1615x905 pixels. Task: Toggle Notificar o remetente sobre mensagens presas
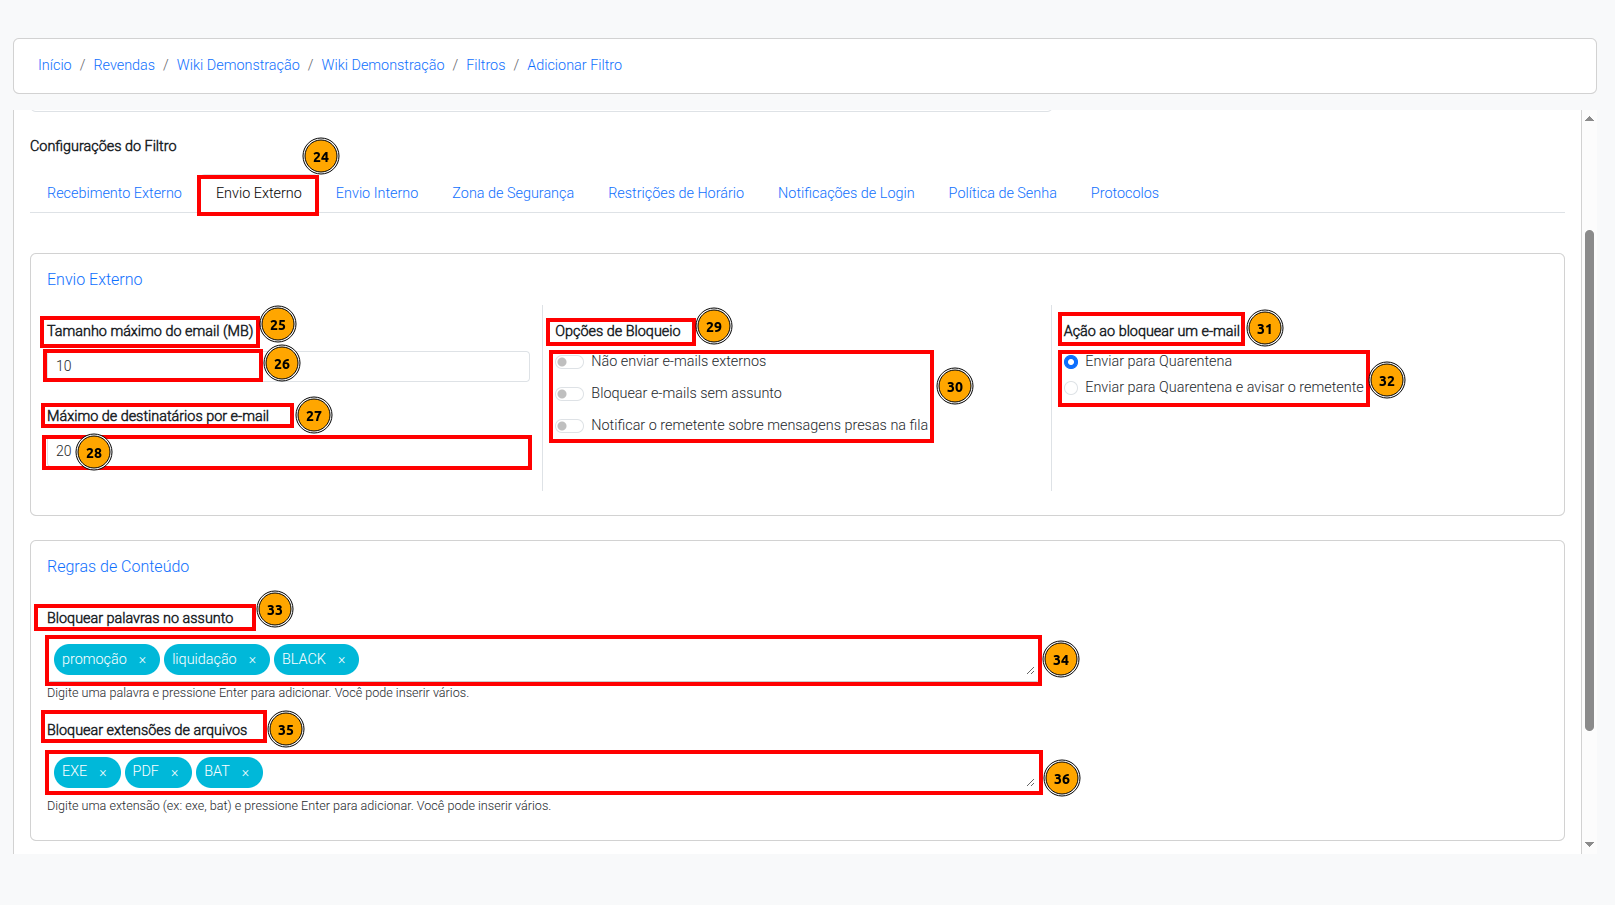point(570,426)
